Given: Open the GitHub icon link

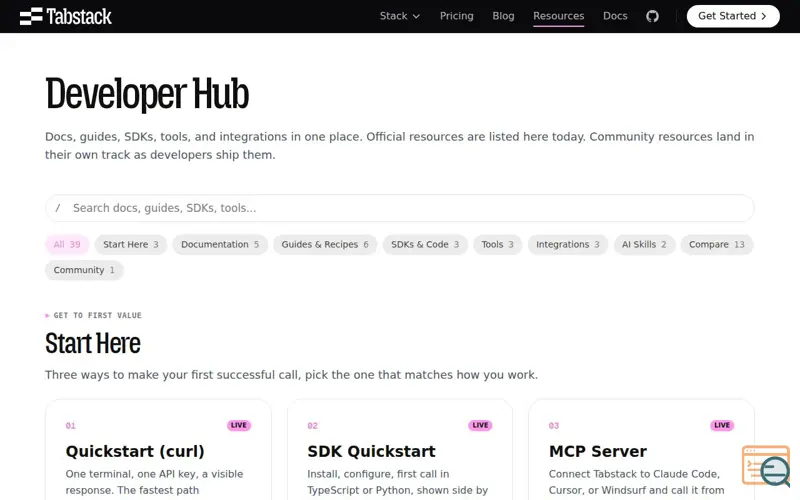Looking at the screenshot, I should (652, 16).
